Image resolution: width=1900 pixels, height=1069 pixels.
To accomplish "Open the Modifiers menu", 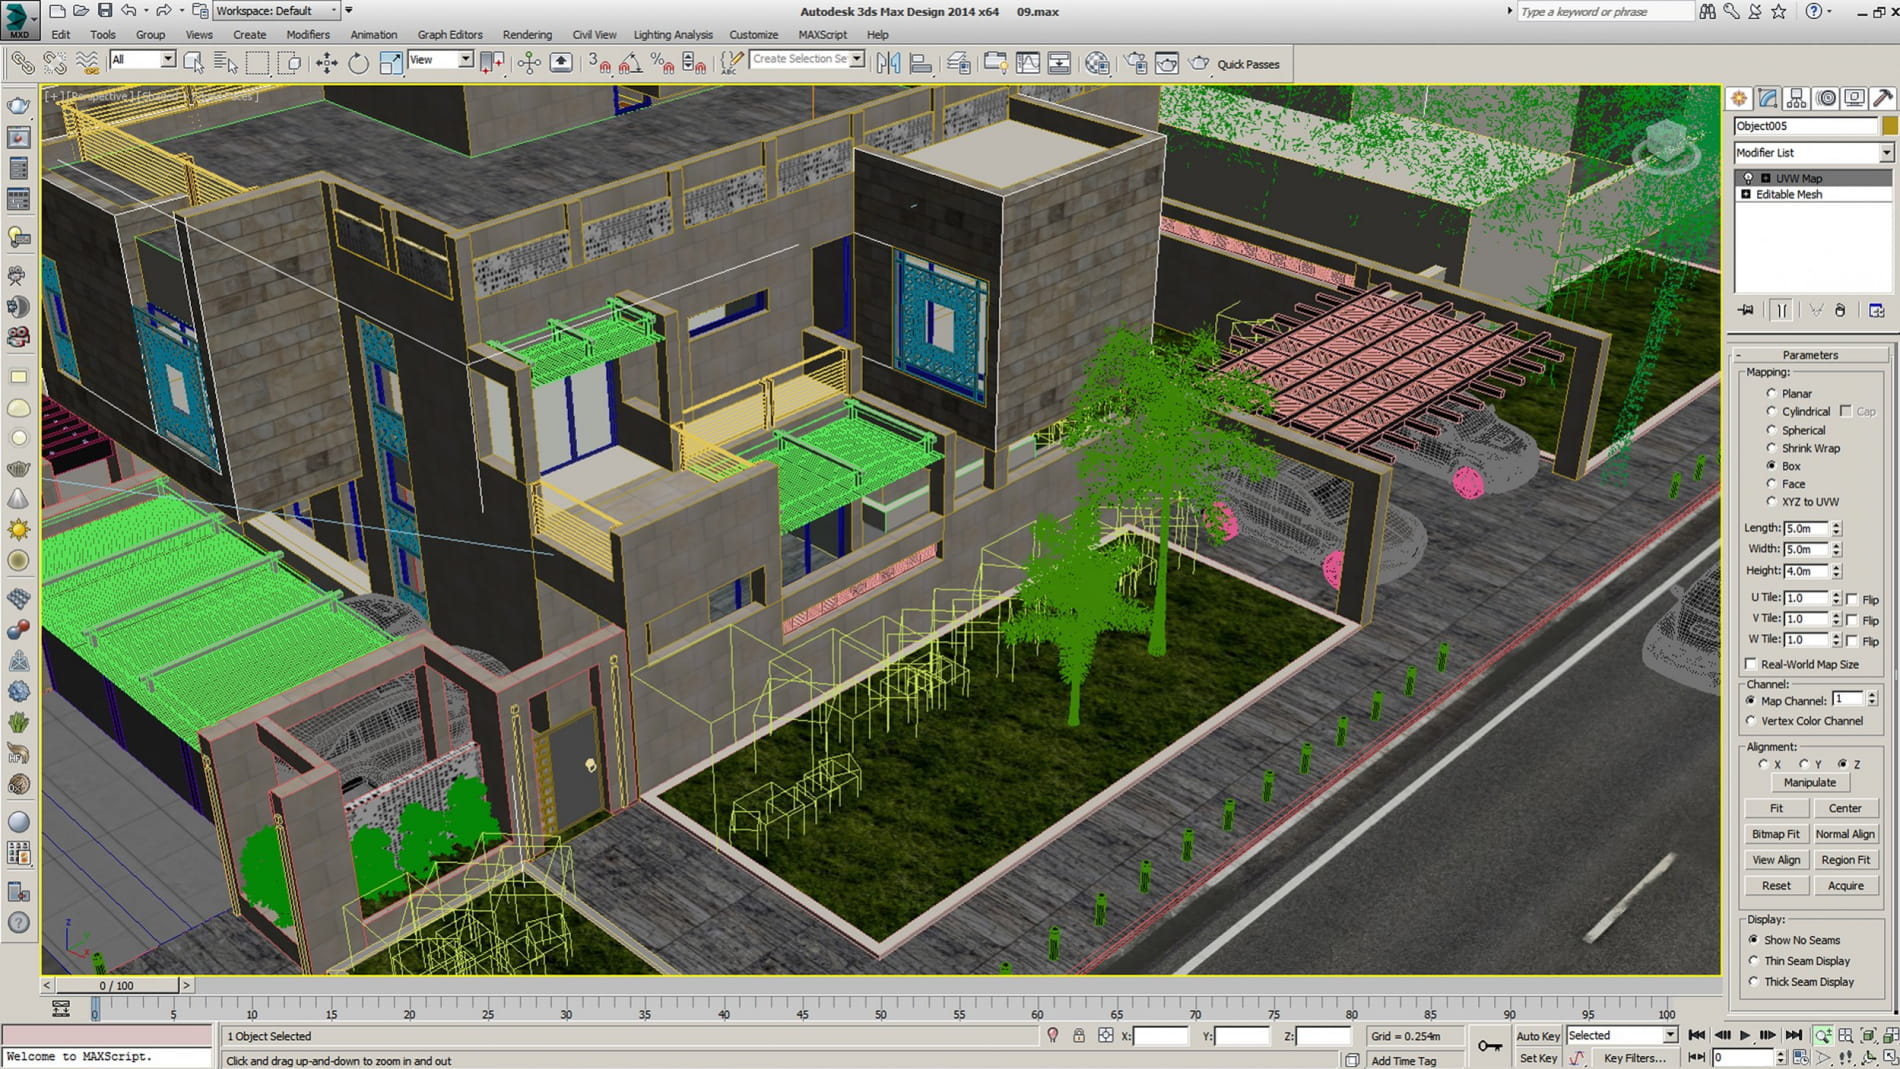I will click(308, 35).
